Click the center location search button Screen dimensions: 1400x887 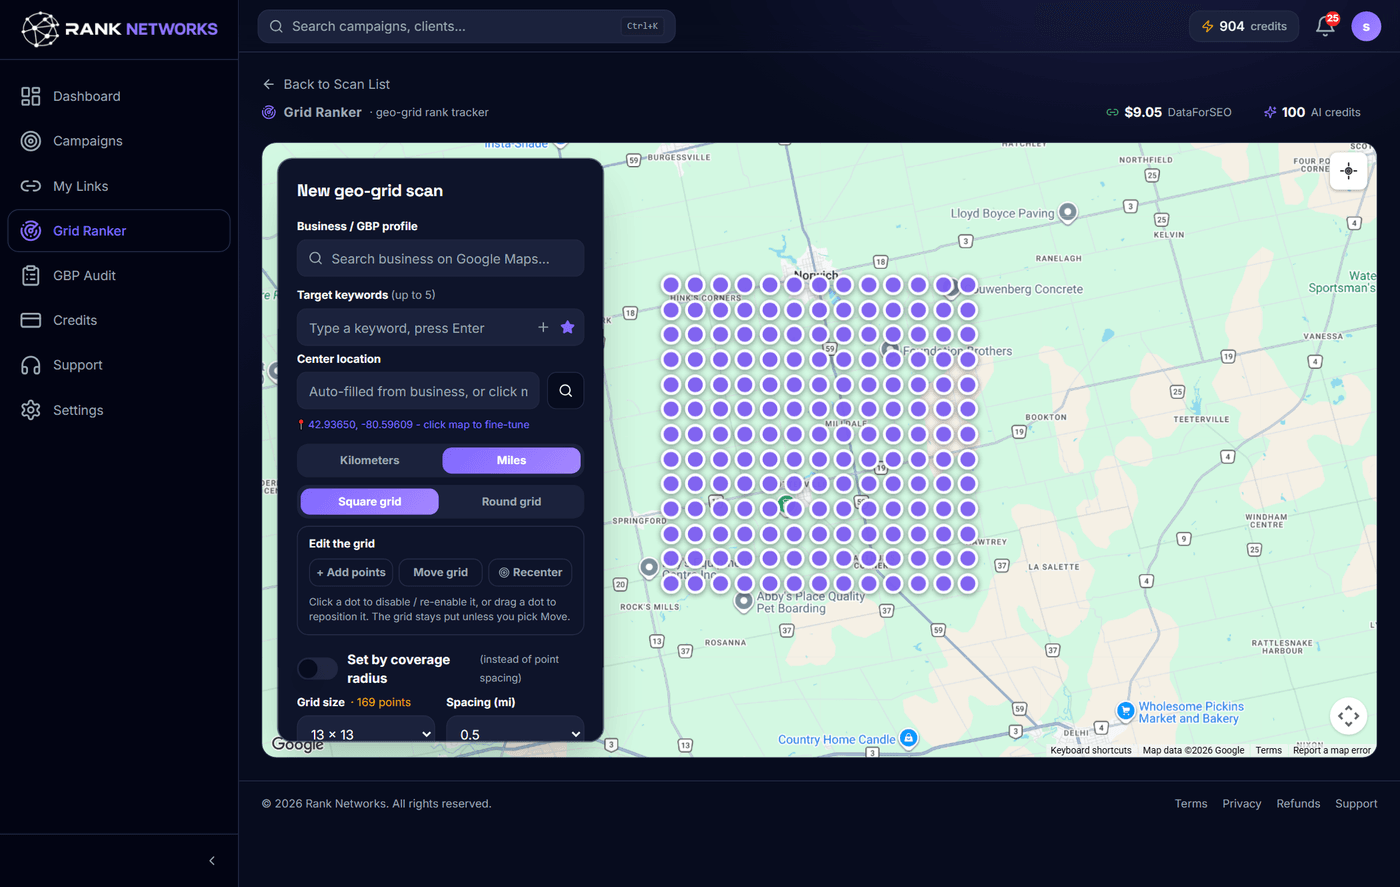click(x=566, y=391)
